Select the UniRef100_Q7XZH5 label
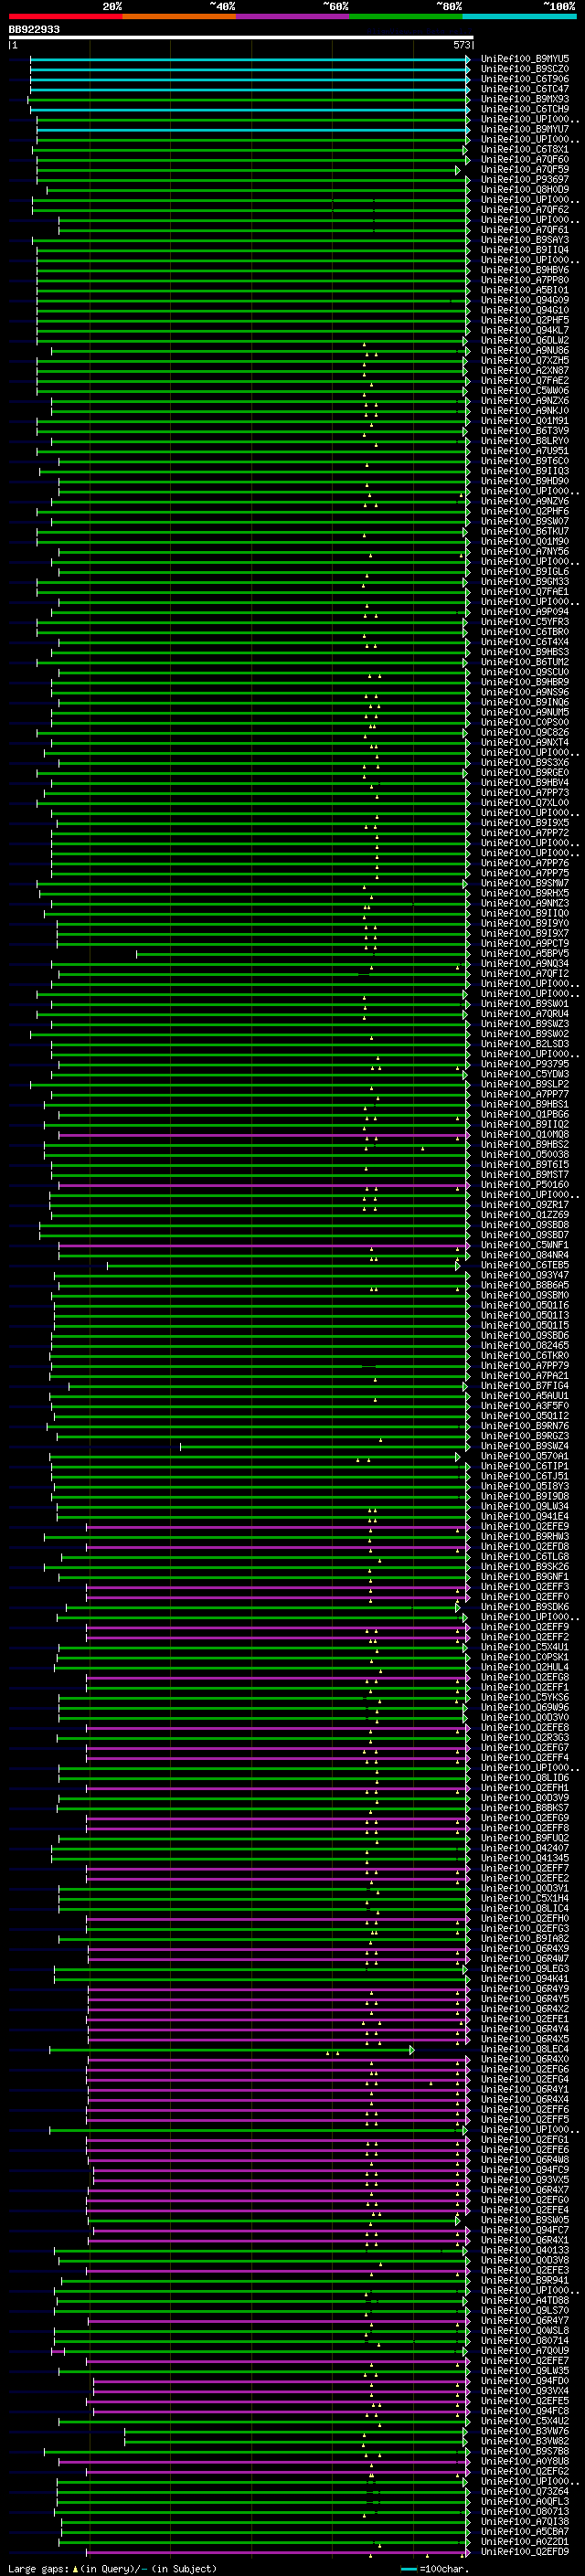The image size is (585, 2576). [x=525, y=360]
